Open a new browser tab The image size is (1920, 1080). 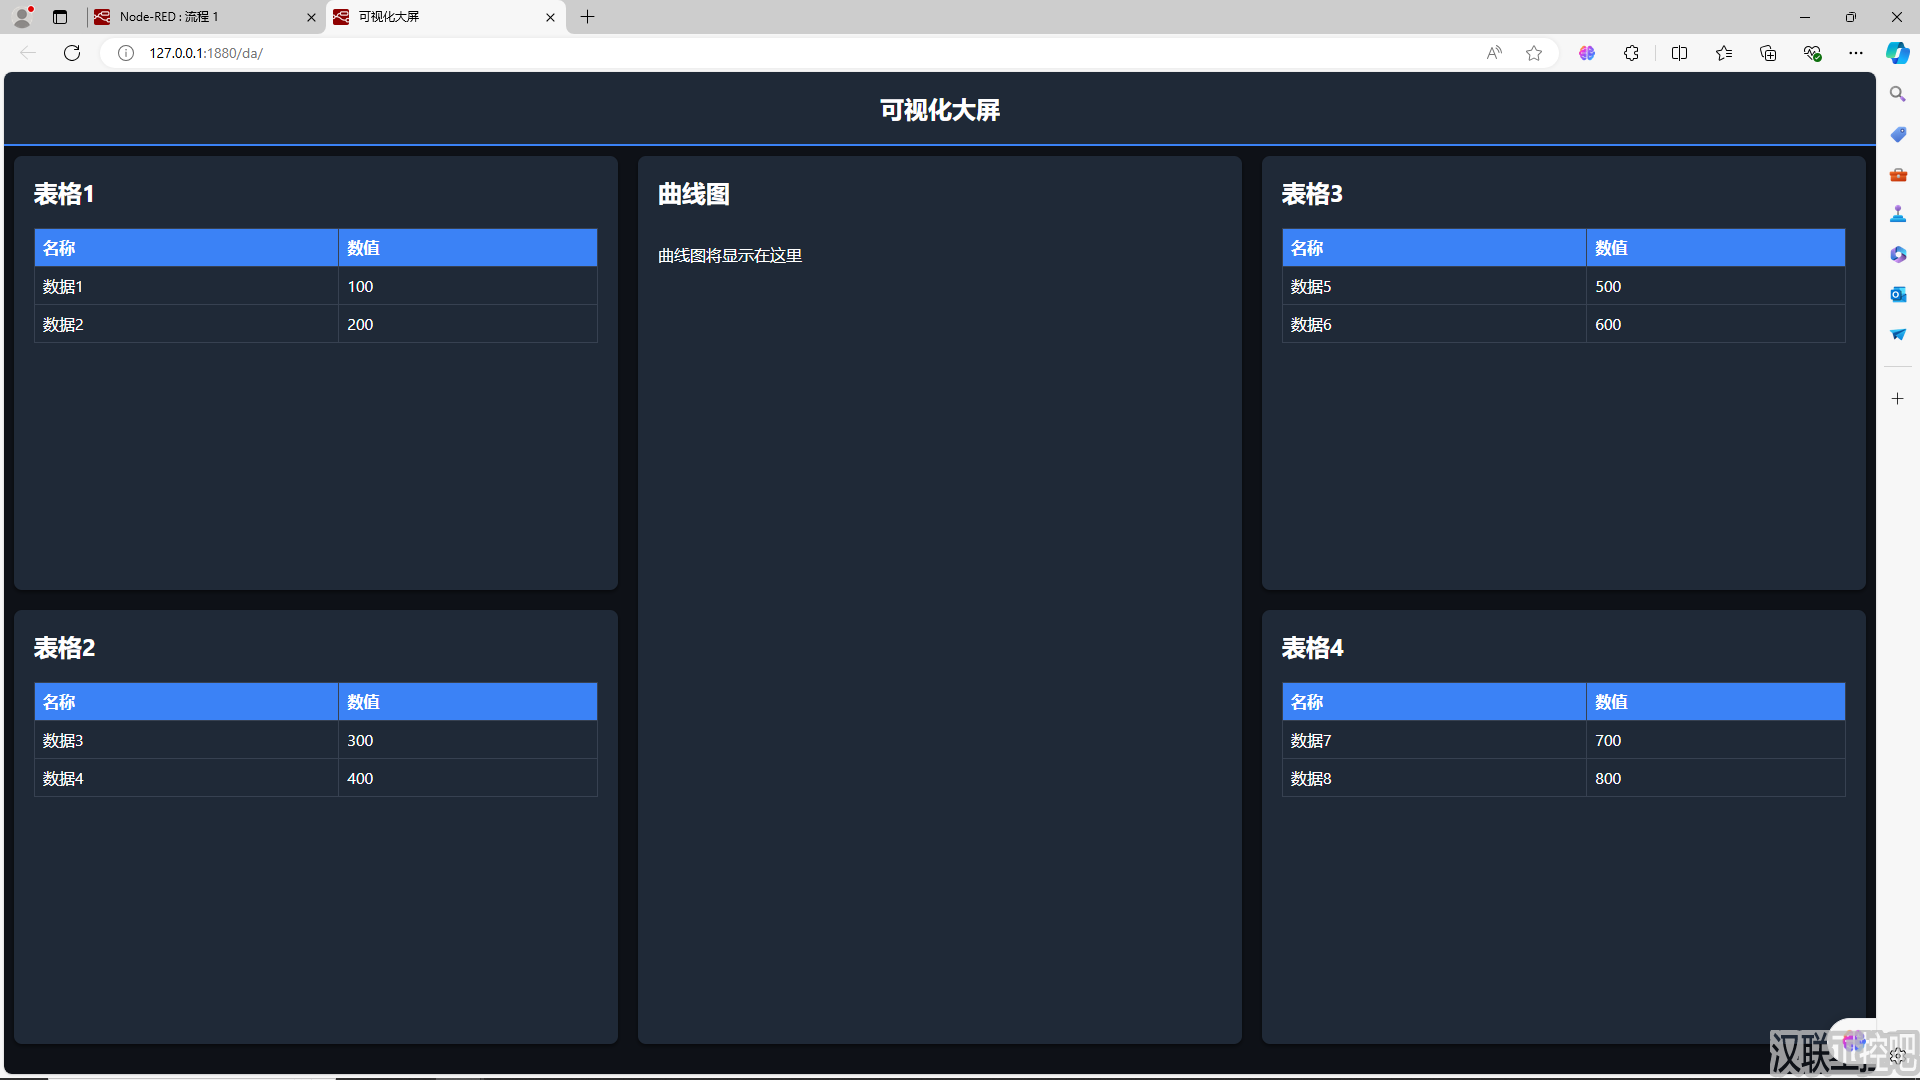pyautogui.click(x=588, y=17)
